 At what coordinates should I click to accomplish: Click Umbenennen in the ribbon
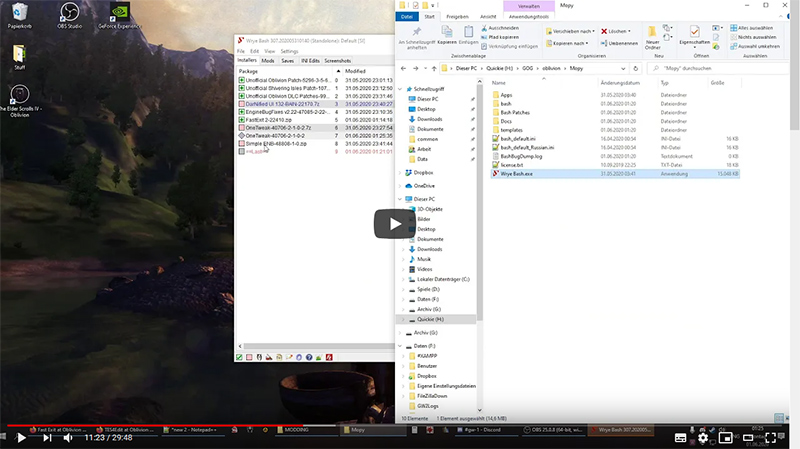tap(619, 43)
